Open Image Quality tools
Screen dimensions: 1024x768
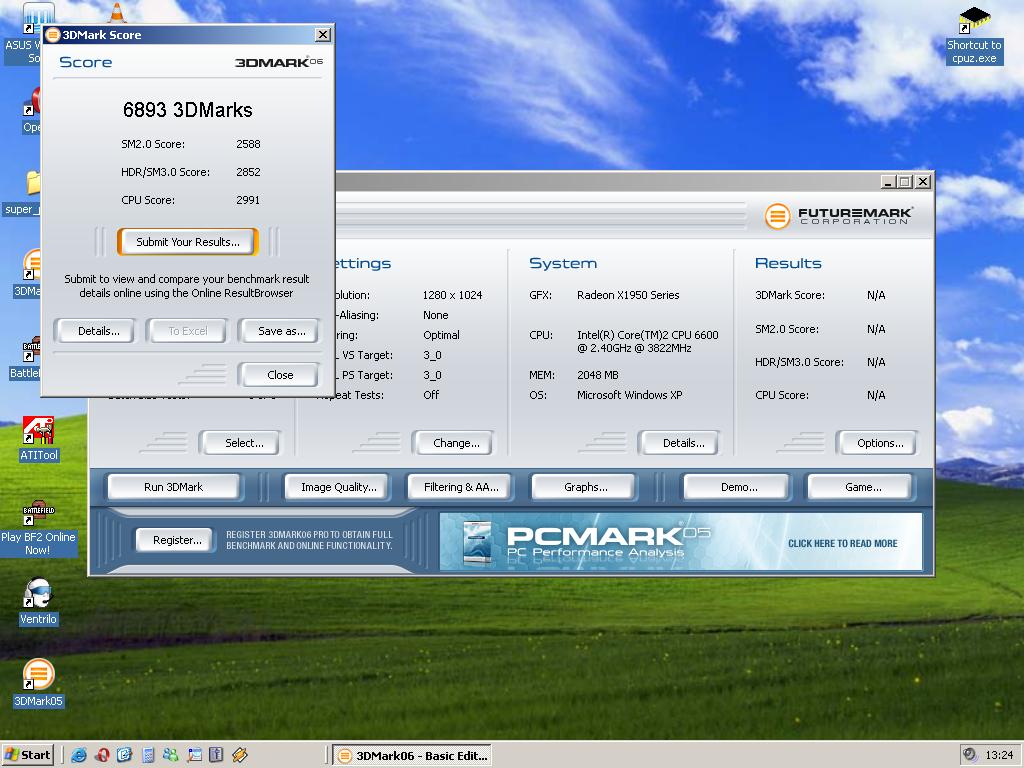point(338,487)
